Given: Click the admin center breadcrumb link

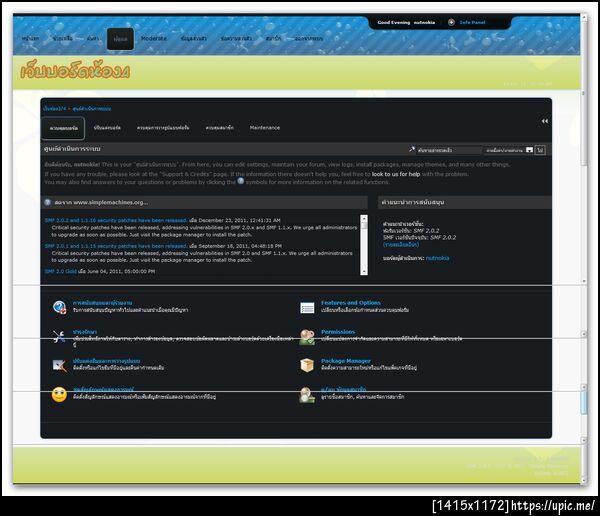Looking at the screenshot, I should 92,109.
